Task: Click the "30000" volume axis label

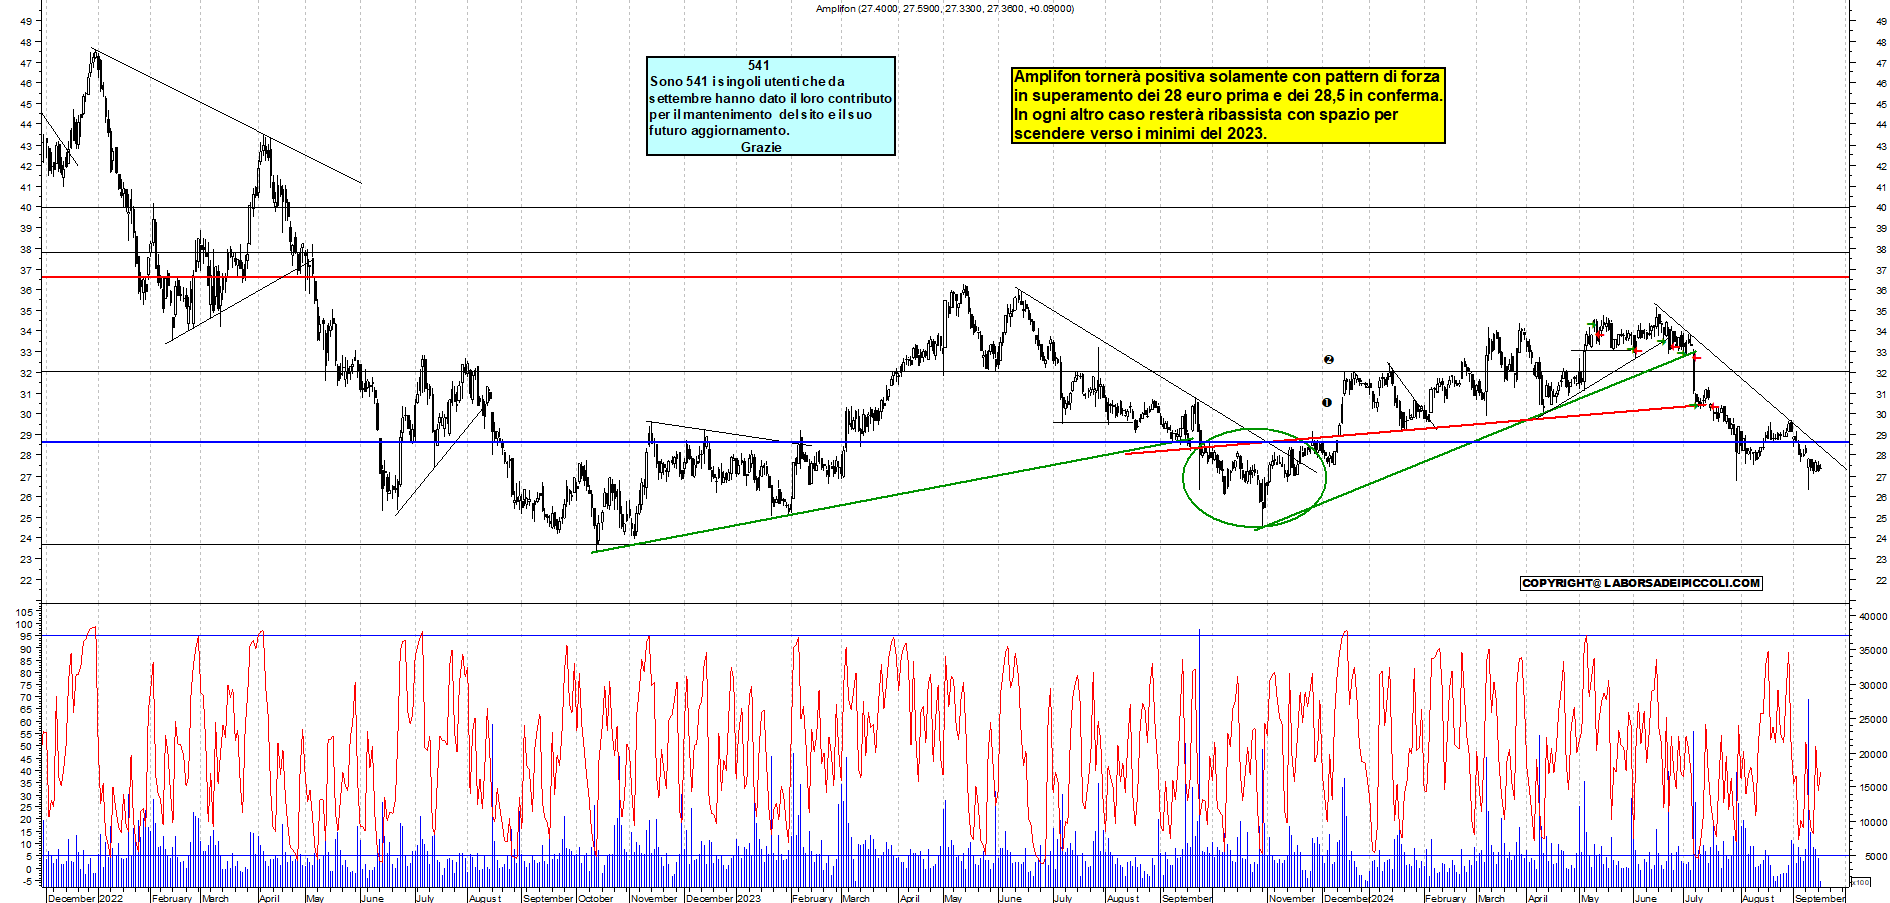Action: point(1873,686)
